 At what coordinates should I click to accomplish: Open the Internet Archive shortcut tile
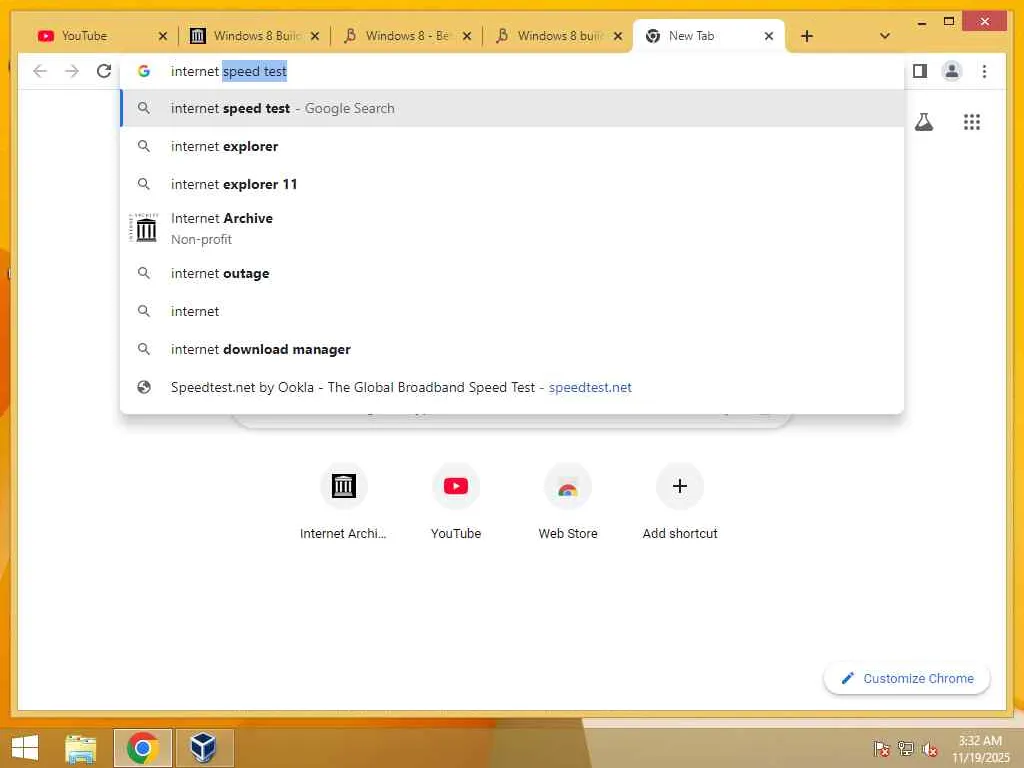pos(344,502)
